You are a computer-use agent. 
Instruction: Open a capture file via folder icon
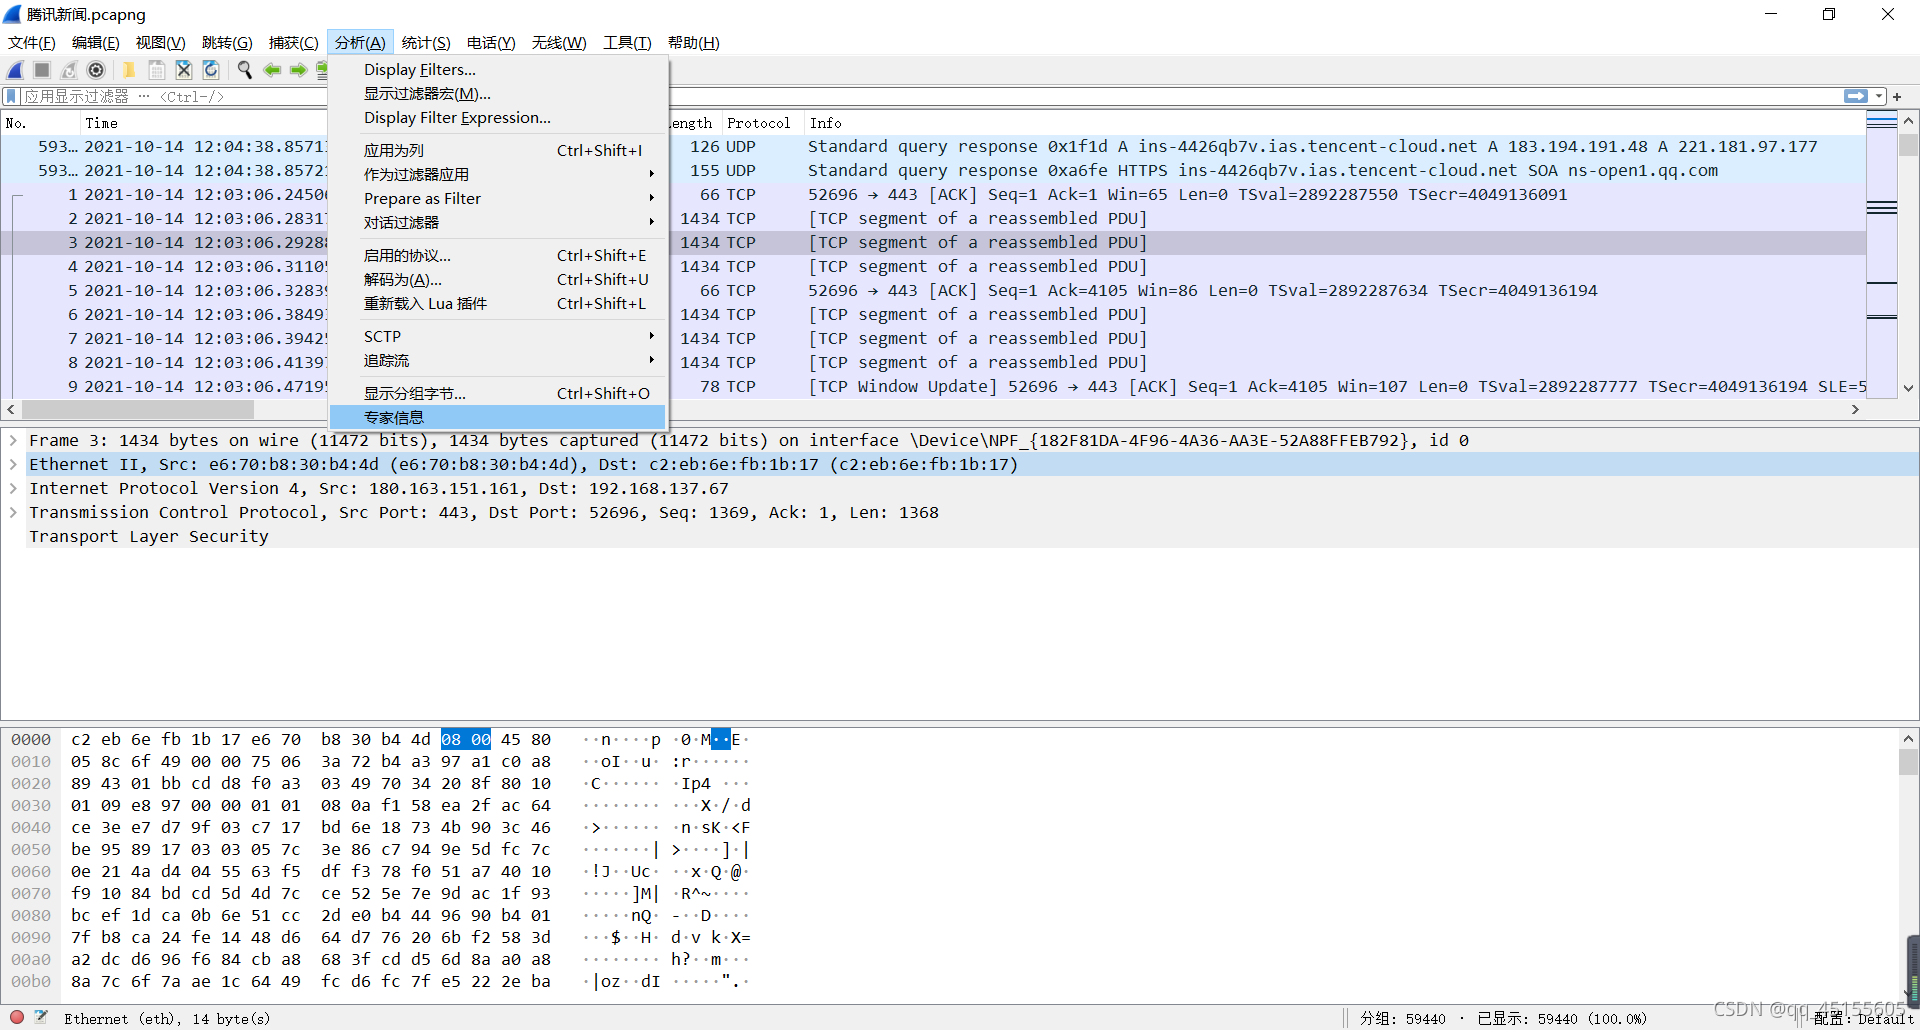(x=129, y=70)
